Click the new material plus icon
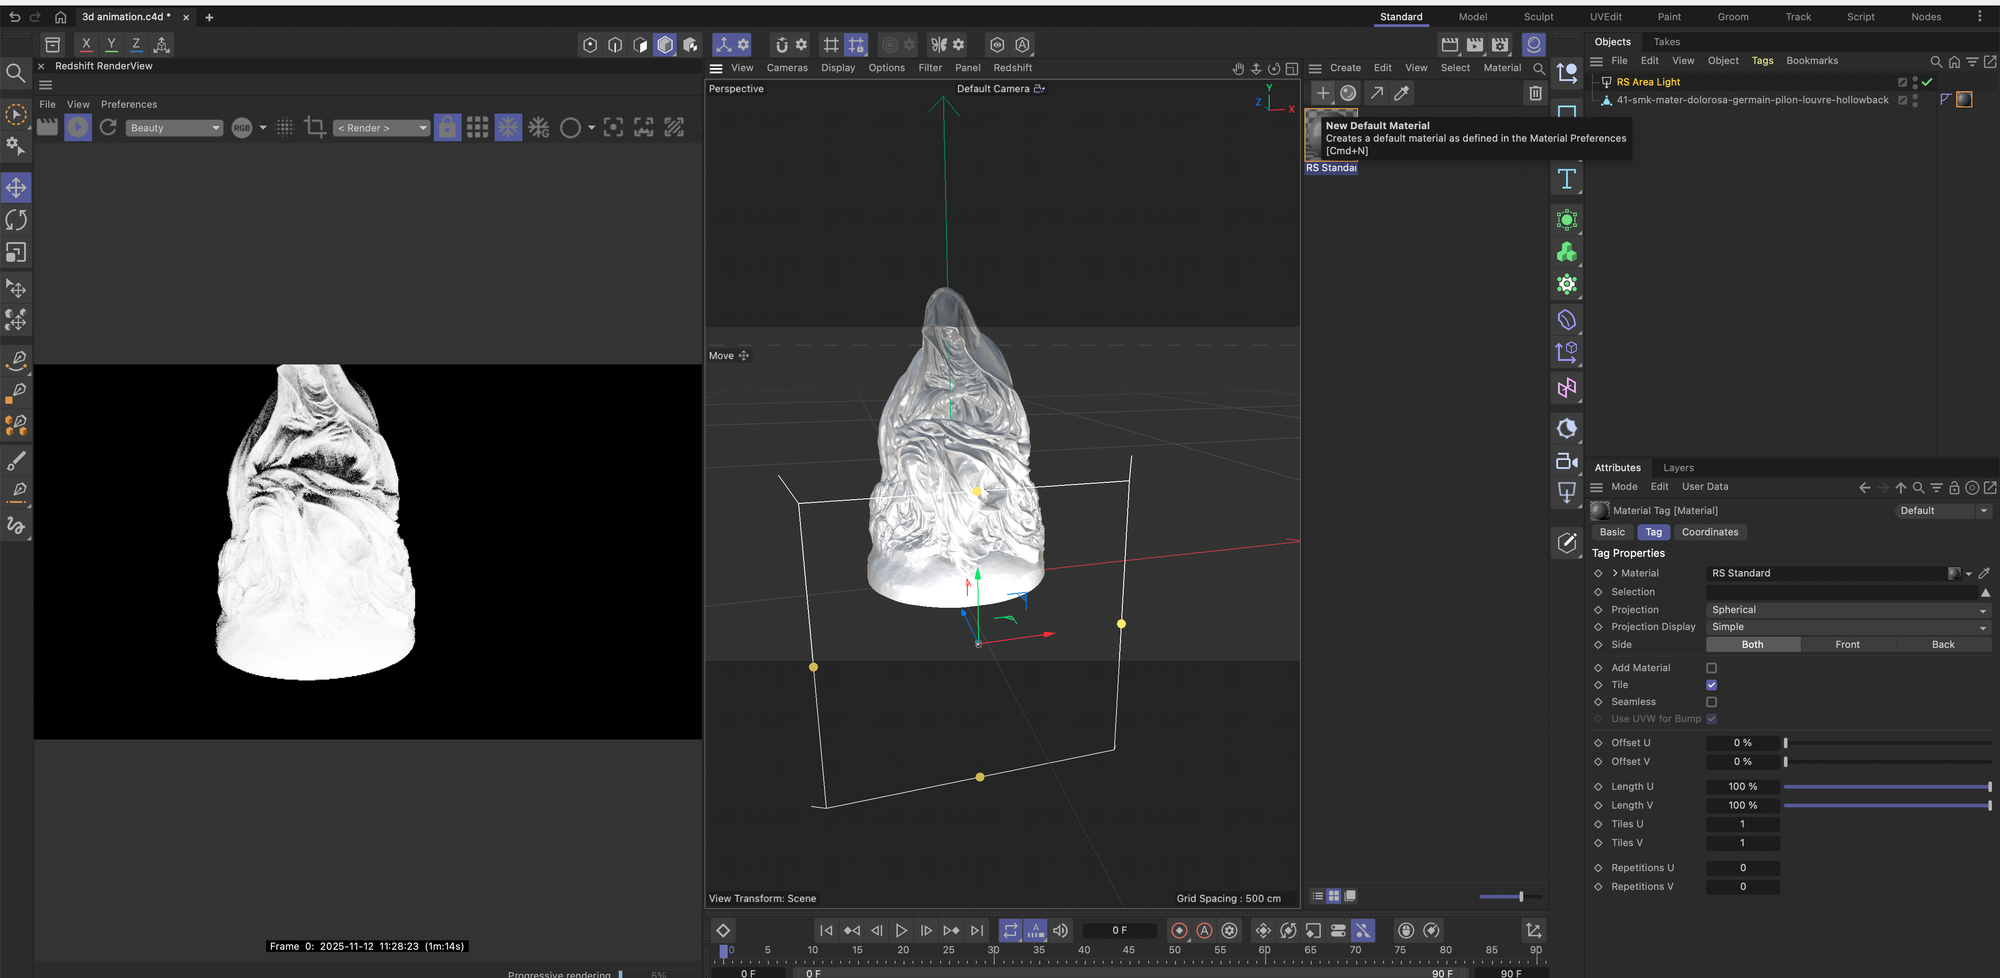Viewport: 2000px width, 978px height. pos(1322,93)
